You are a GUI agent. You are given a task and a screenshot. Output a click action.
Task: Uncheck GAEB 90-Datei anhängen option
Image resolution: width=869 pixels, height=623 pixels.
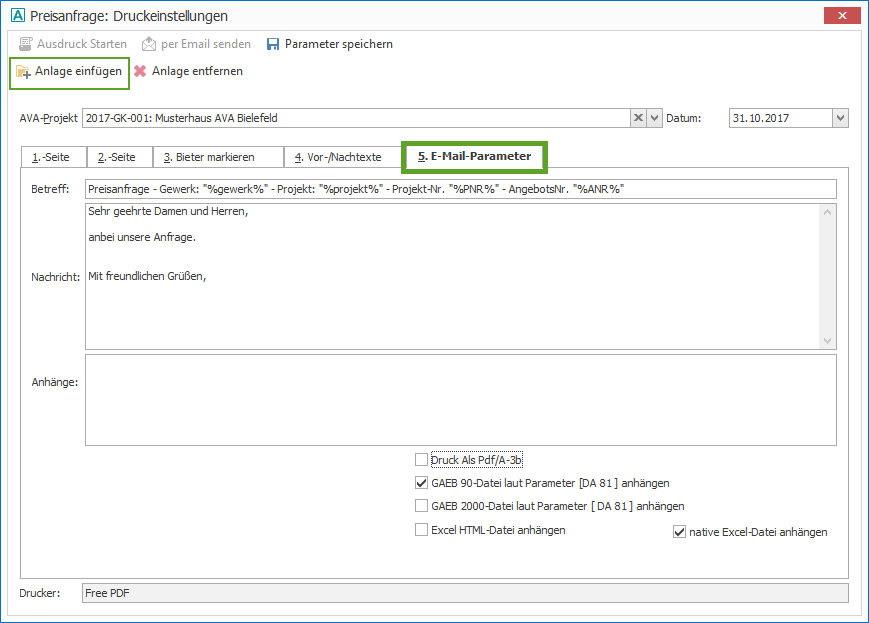click(421, 483)
